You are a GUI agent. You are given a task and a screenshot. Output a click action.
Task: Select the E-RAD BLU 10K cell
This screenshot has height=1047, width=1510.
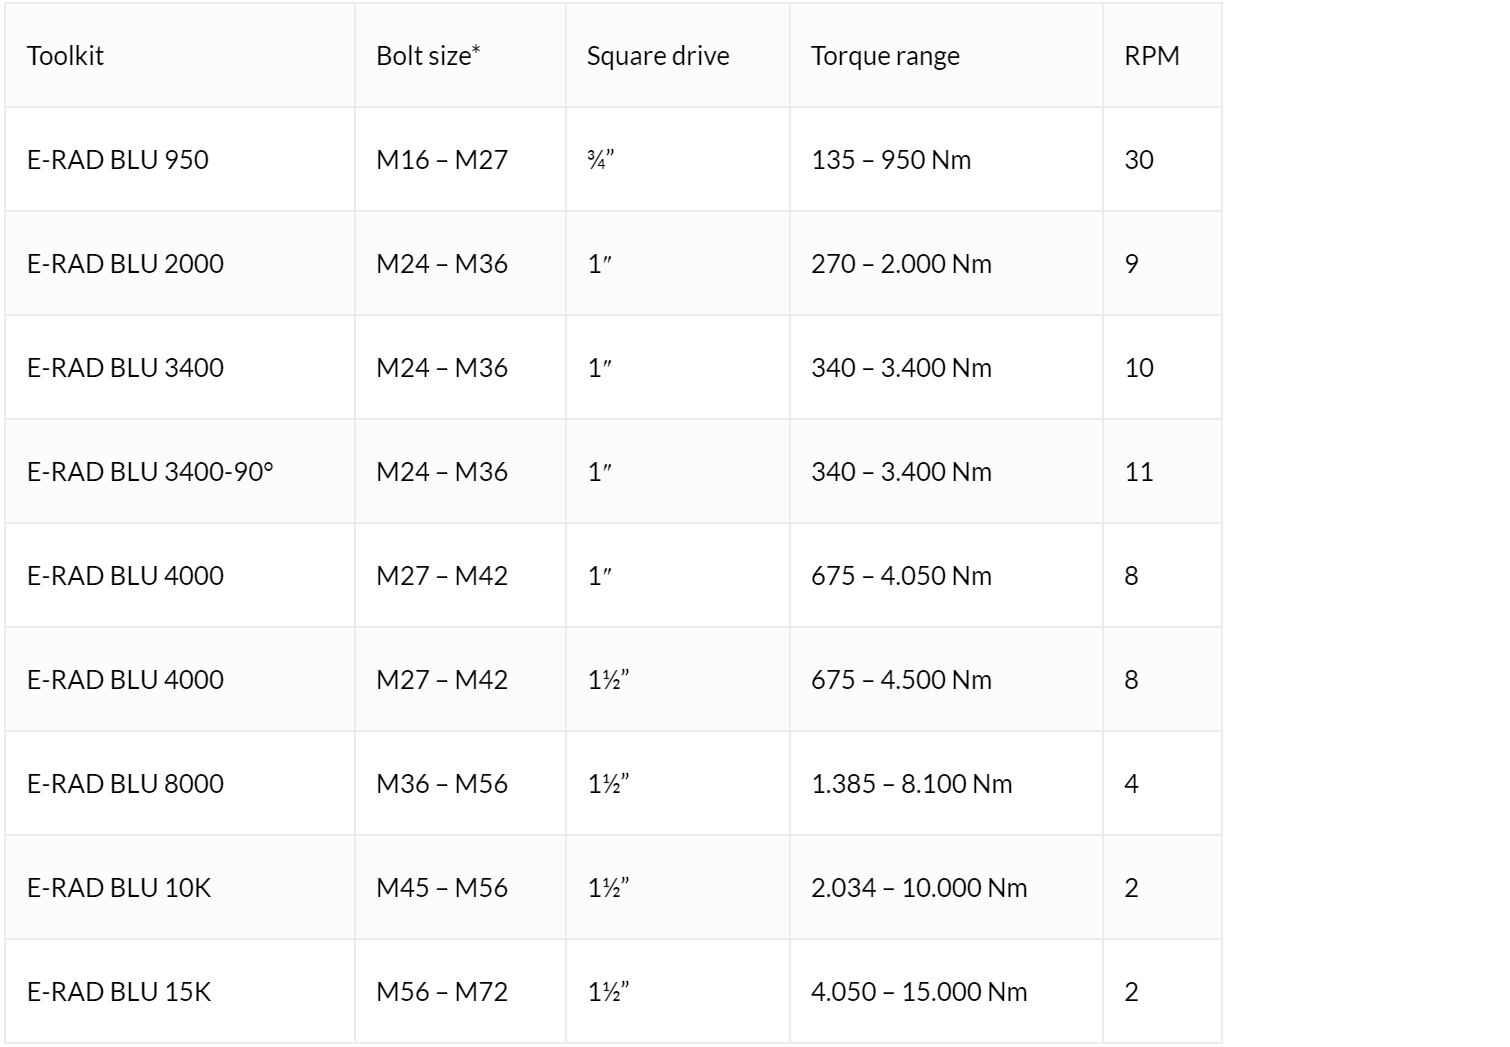tap(119, 887)
